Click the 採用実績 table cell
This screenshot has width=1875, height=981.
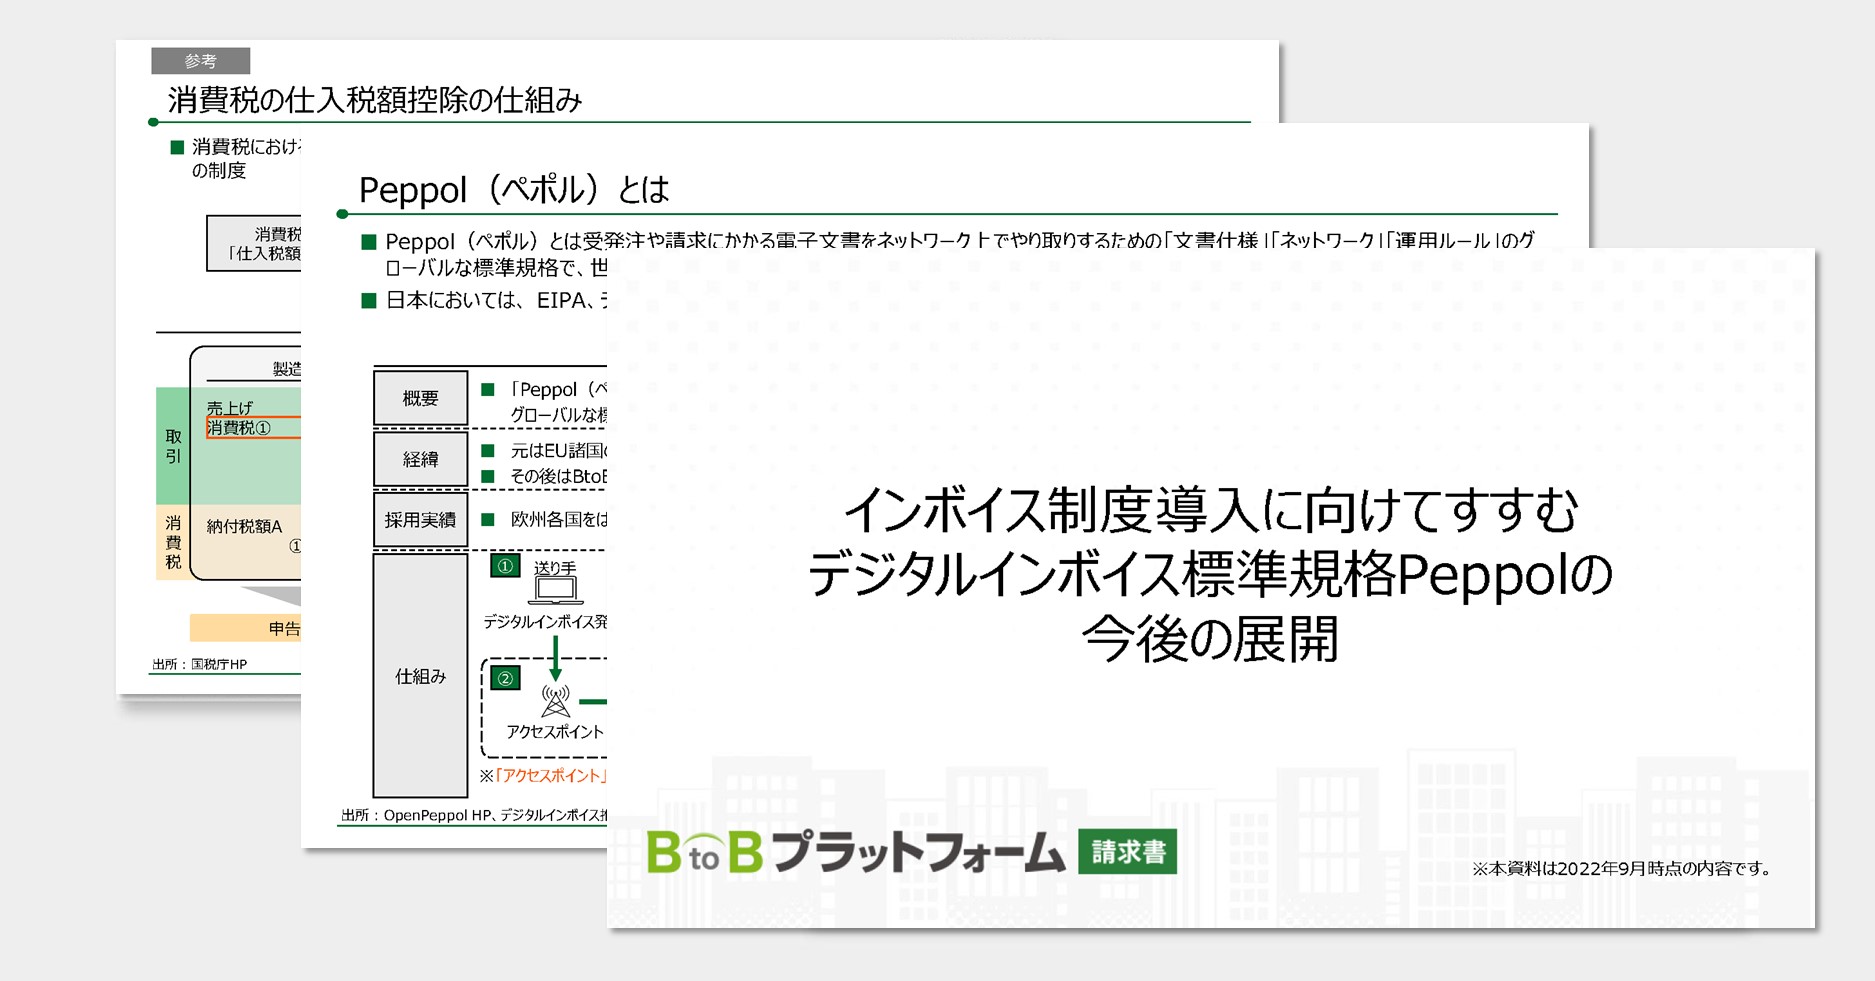coord(420,520)
